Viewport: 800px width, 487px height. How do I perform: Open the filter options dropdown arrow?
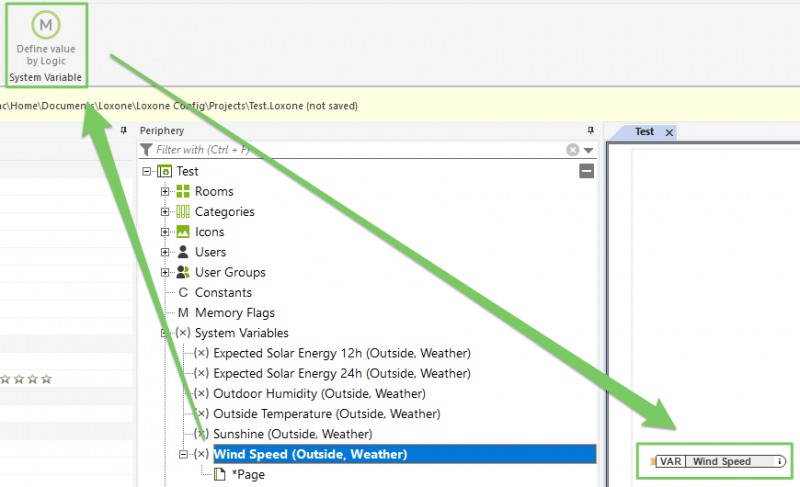(x=588, y=150)
